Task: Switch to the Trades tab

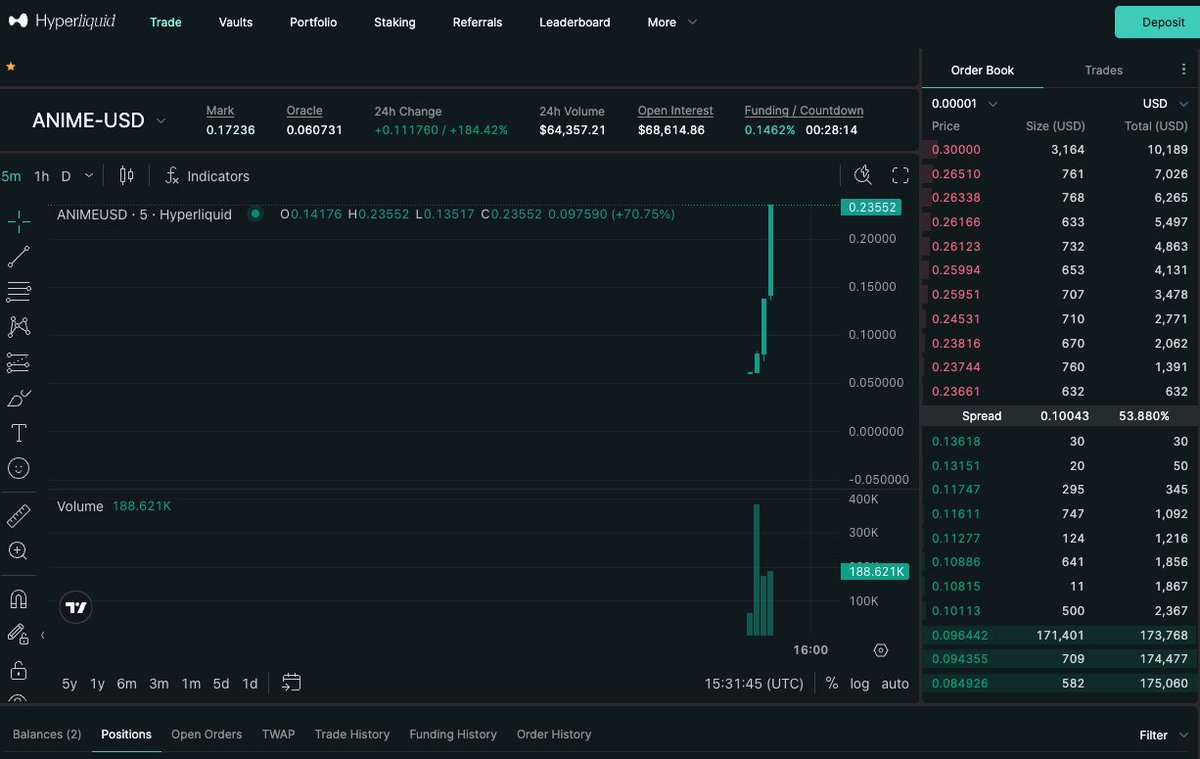Action: point(1103,70)
